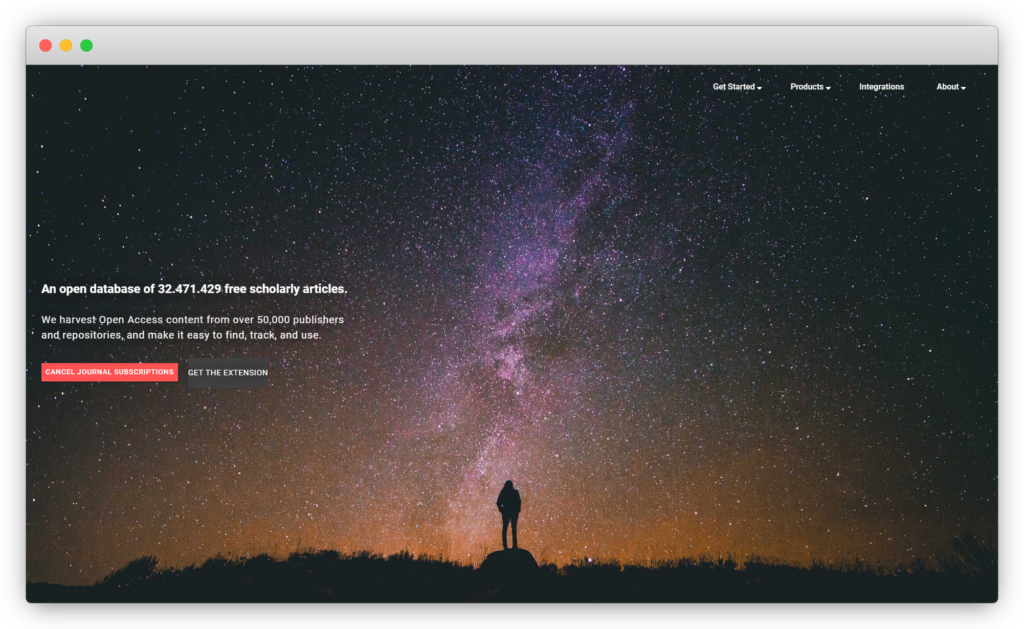Click the Get the Extension button
1024x629 pixels.
pos(228,373)
